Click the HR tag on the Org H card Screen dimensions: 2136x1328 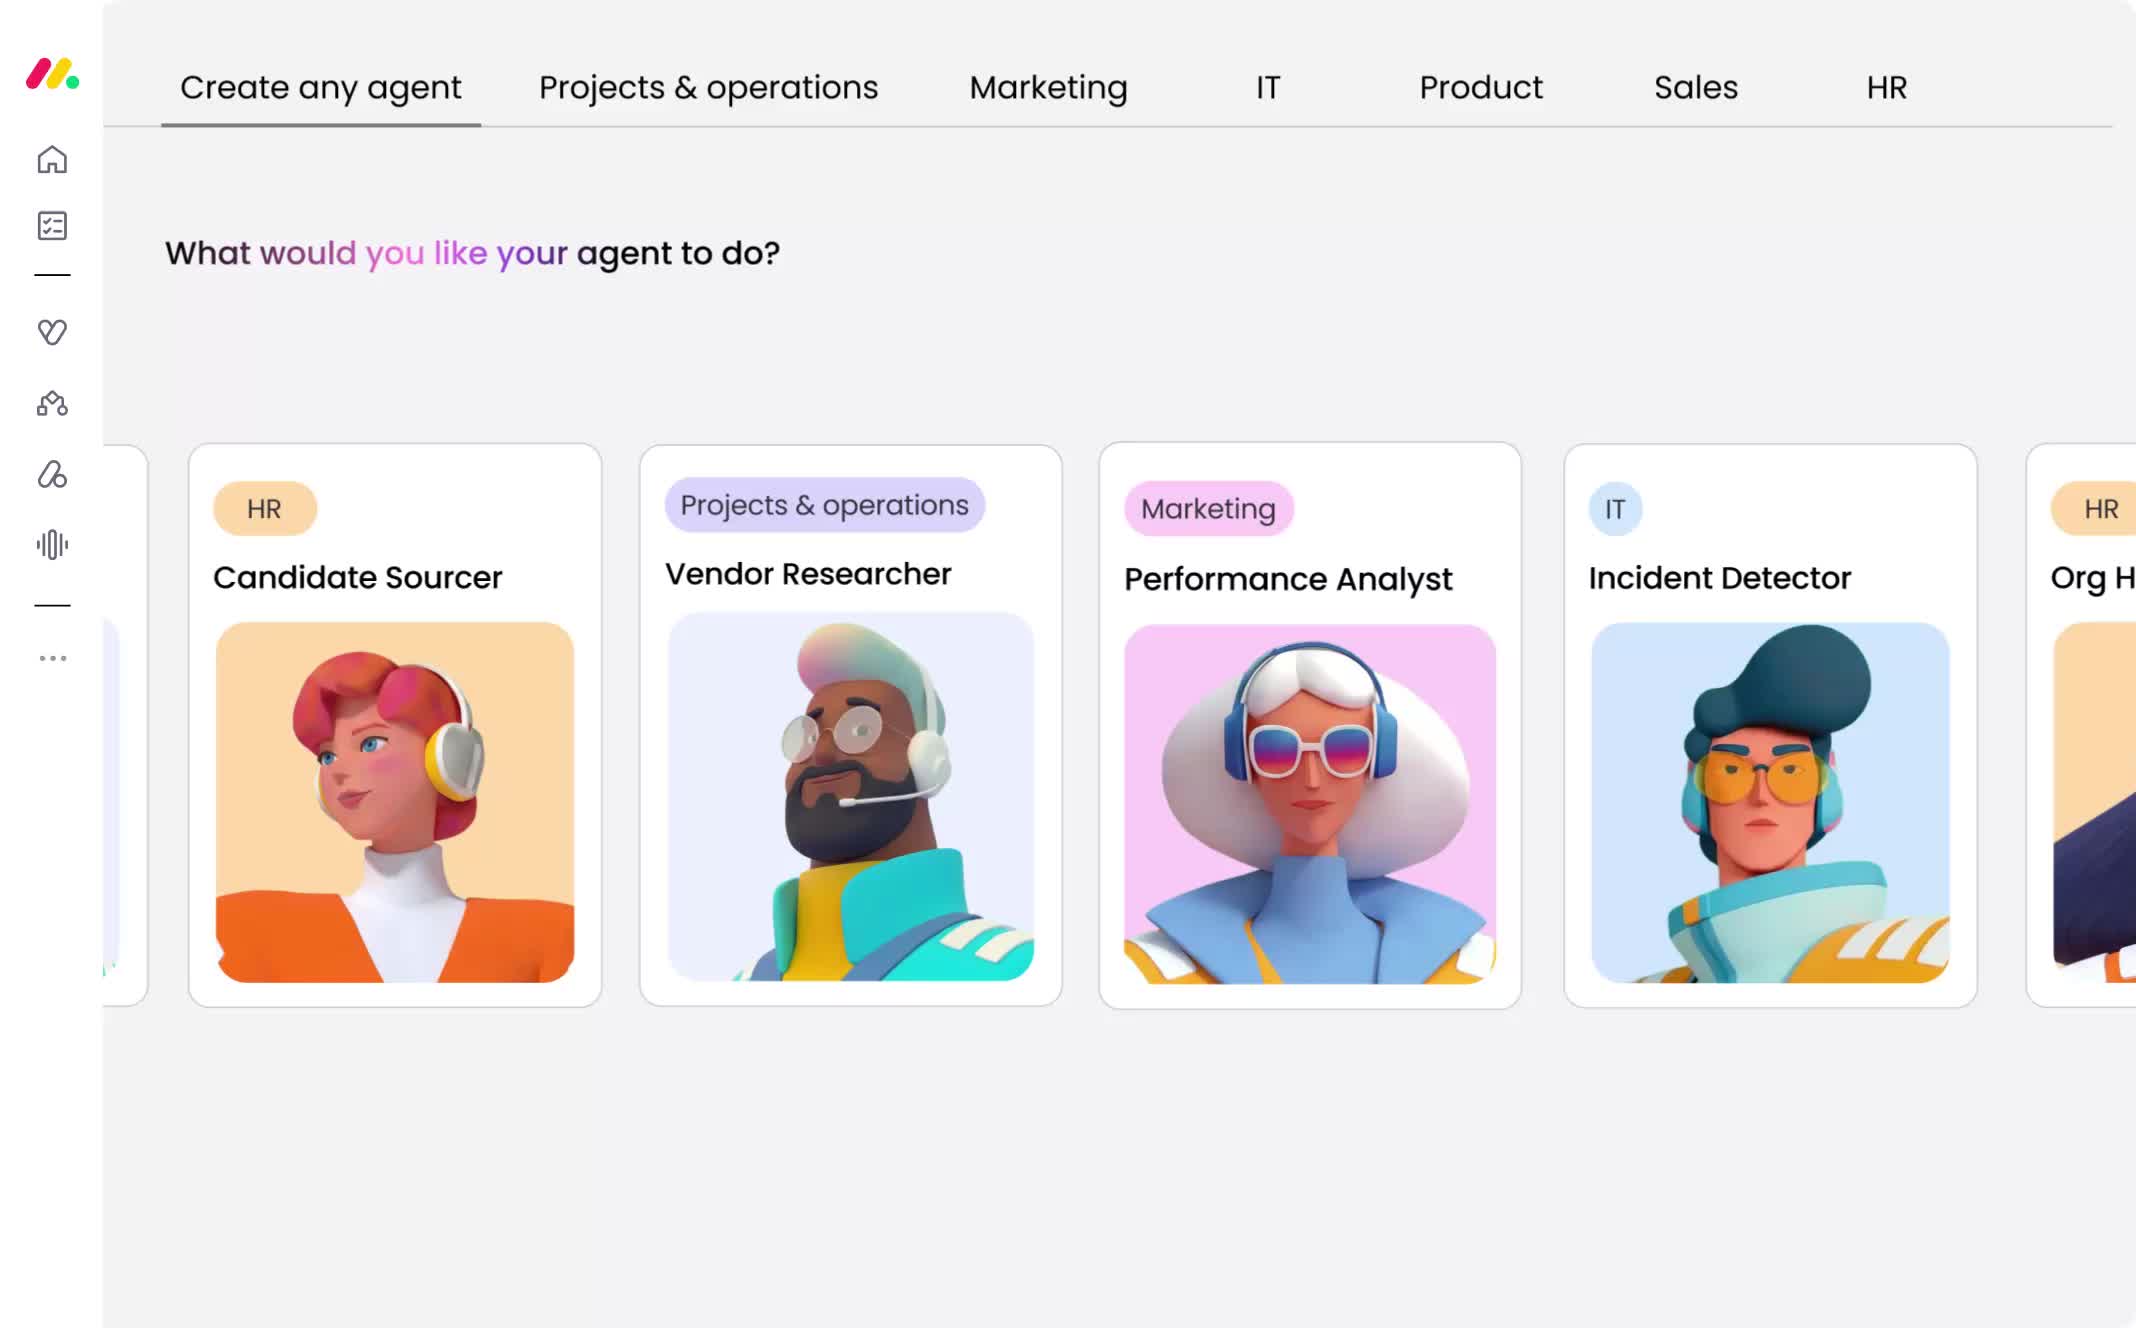2094,509
